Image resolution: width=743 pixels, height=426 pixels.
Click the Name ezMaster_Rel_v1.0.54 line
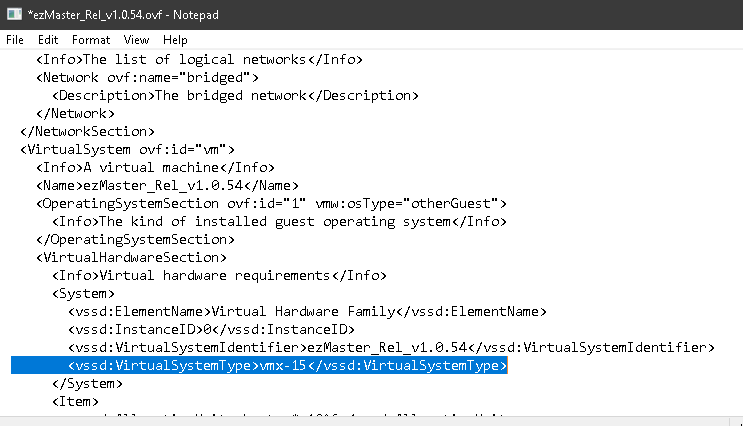pyautogui.click(x=167, y=186)
